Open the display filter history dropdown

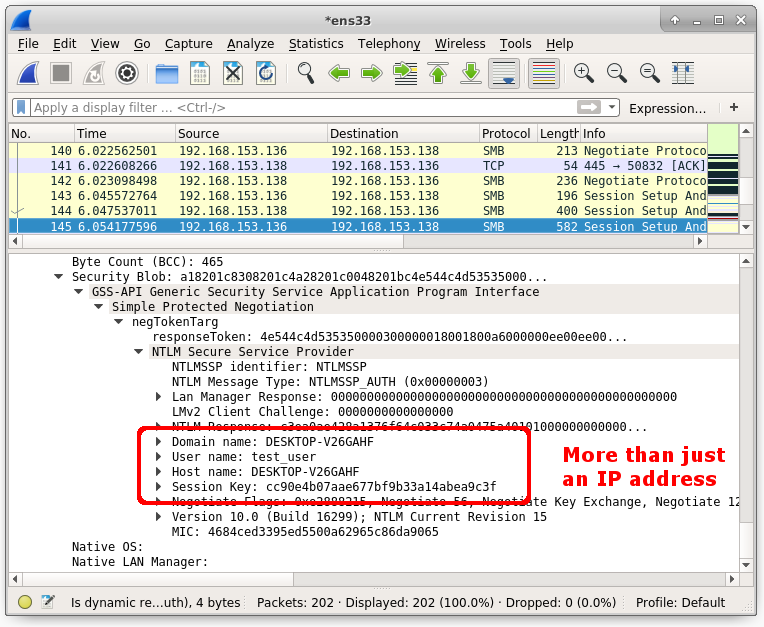pos(611,108)
